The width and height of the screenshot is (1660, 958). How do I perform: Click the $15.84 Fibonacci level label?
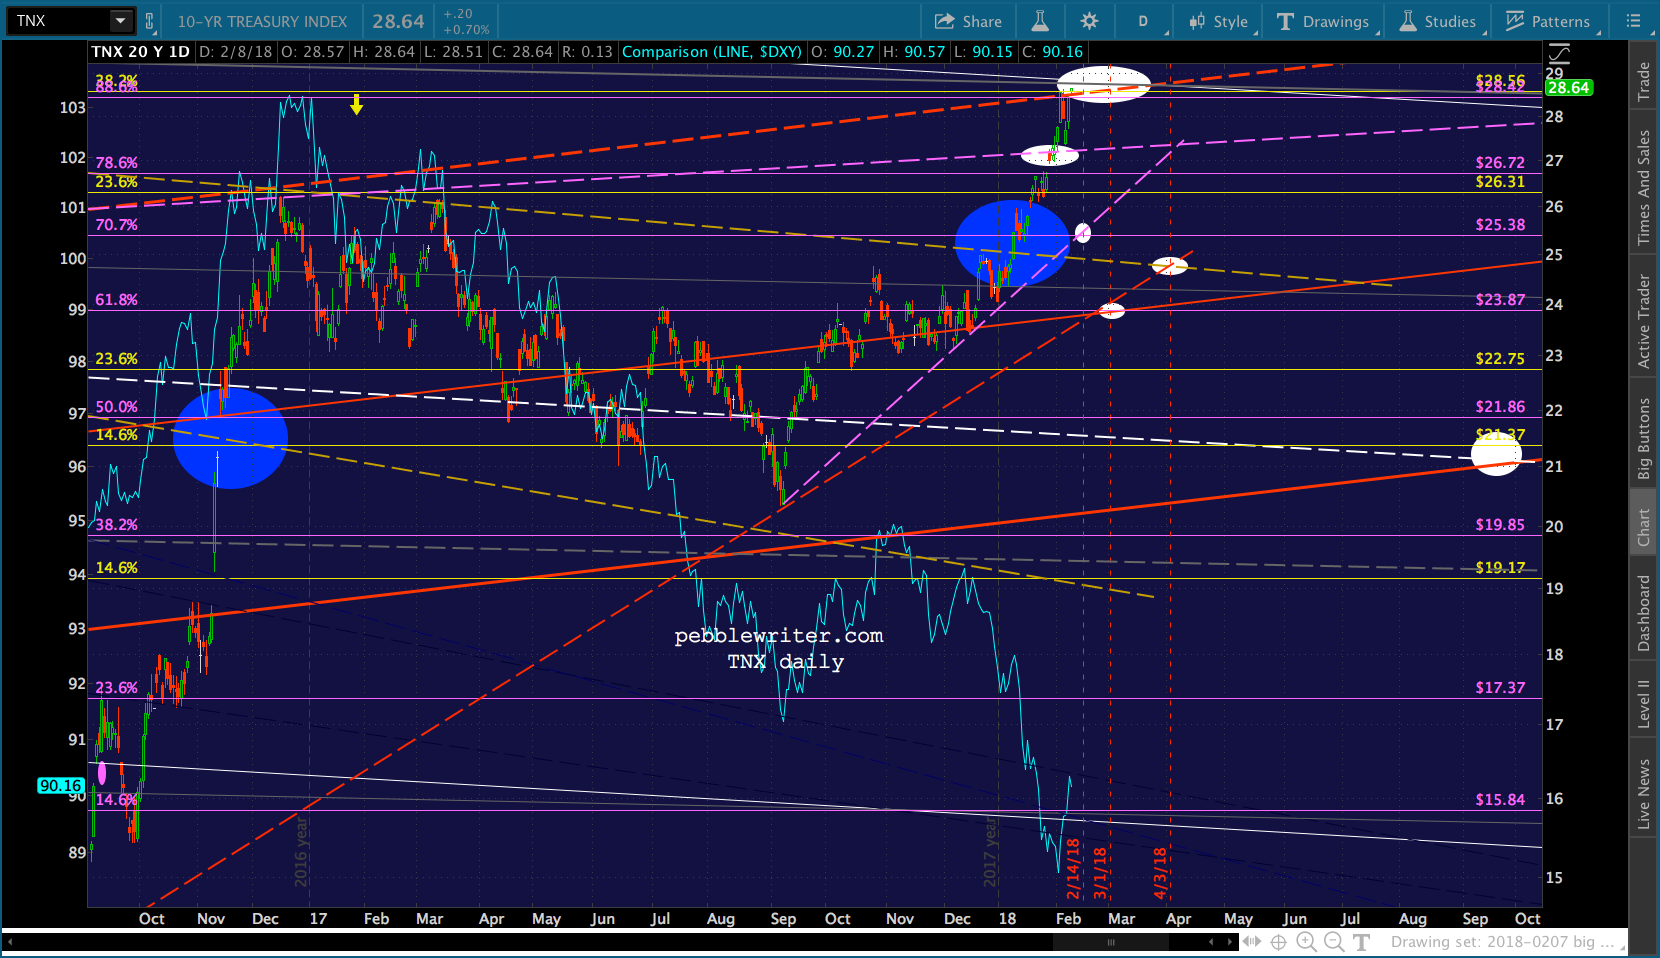click(x=1500, y=799)
